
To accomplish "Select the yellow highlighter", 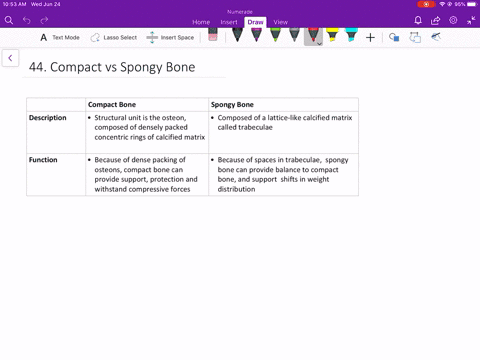I will [x=332, y=35].
